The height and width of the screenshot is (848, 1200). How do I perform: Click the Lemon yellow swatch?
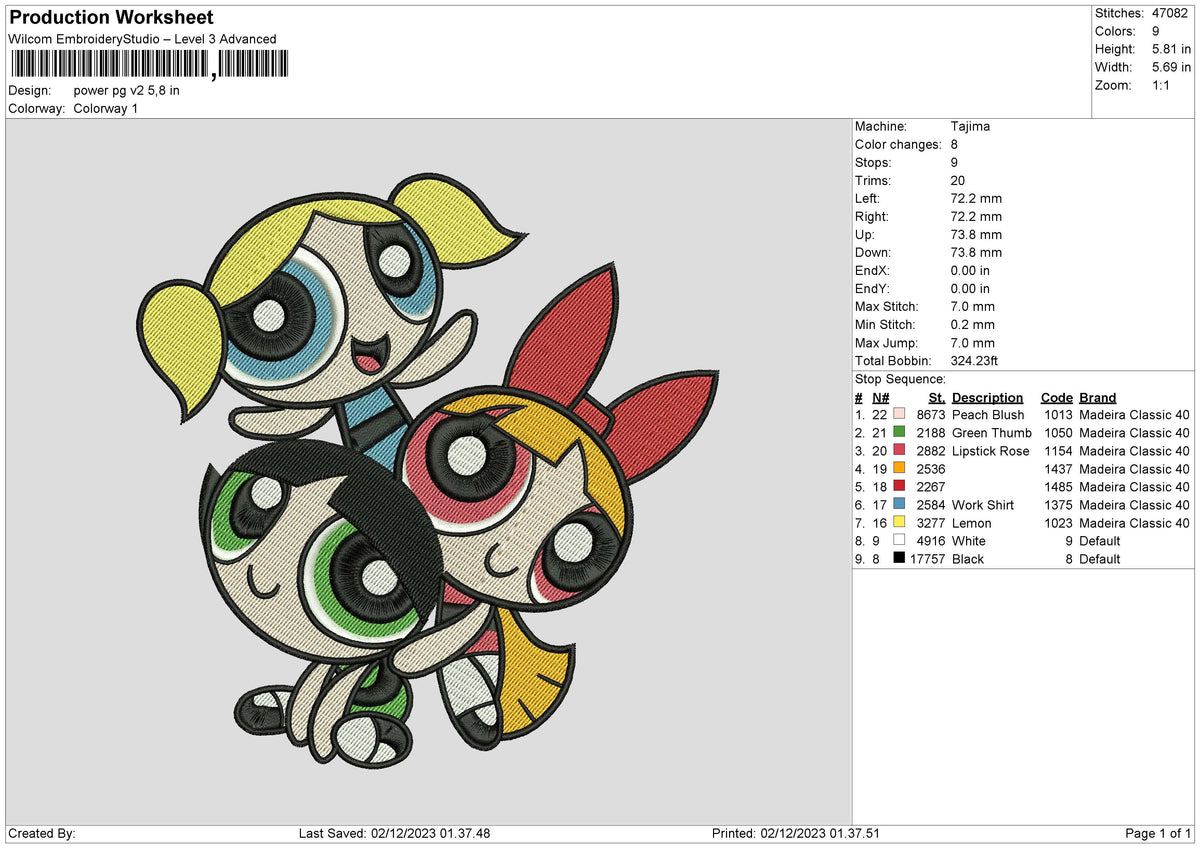[899, 523]
